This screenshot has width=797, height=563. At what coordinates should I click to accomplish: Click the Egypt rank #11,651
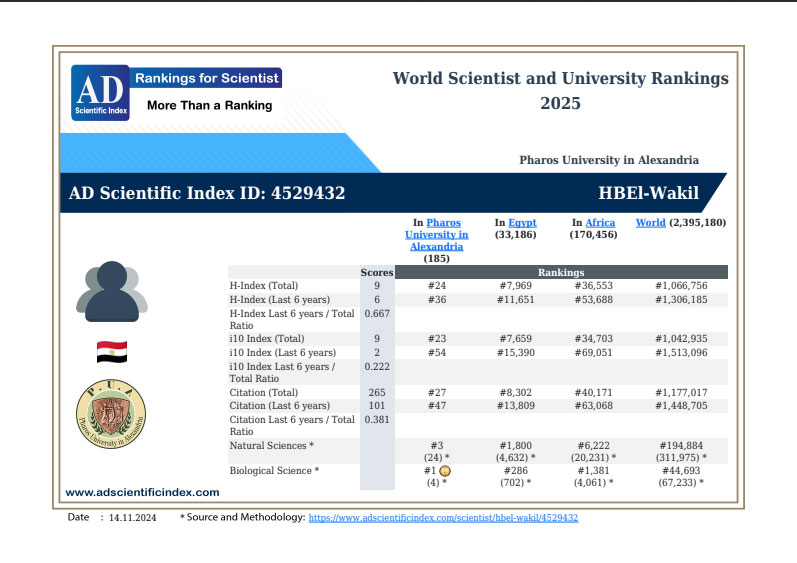[515, 300]
